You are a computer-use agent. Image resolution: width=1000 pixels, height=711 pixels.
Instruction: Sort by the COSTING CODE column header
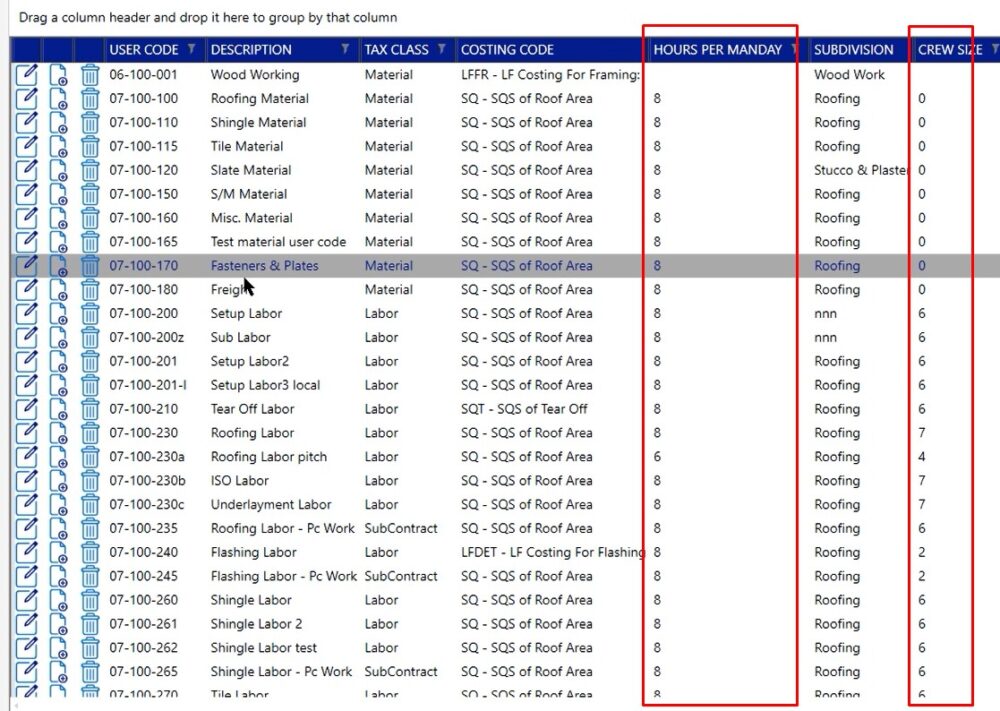[507, 49]
